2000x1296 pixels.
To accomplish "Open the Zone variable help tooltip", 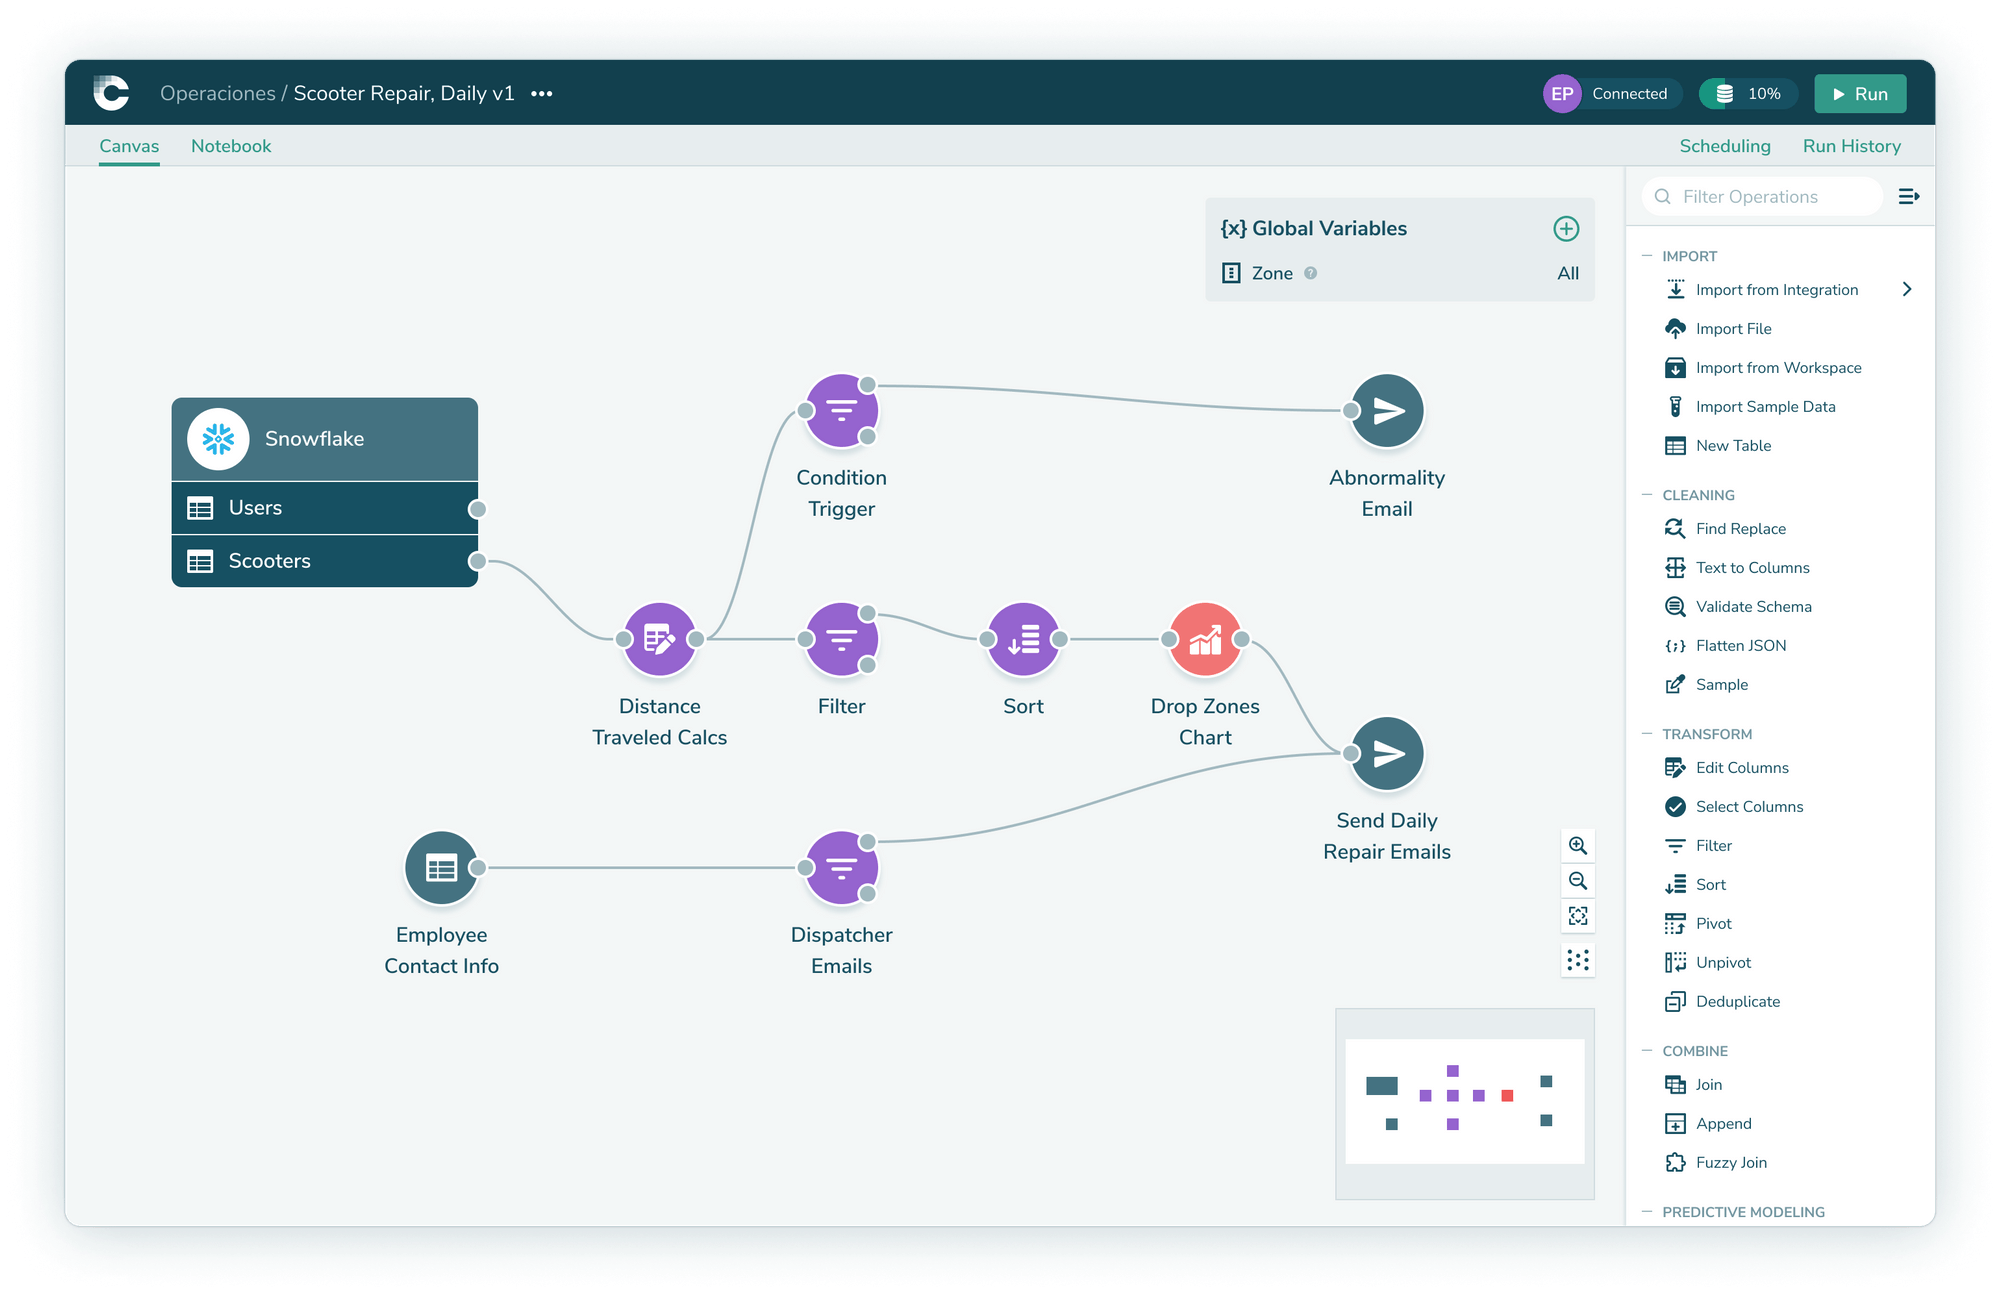I will 1311,273.
